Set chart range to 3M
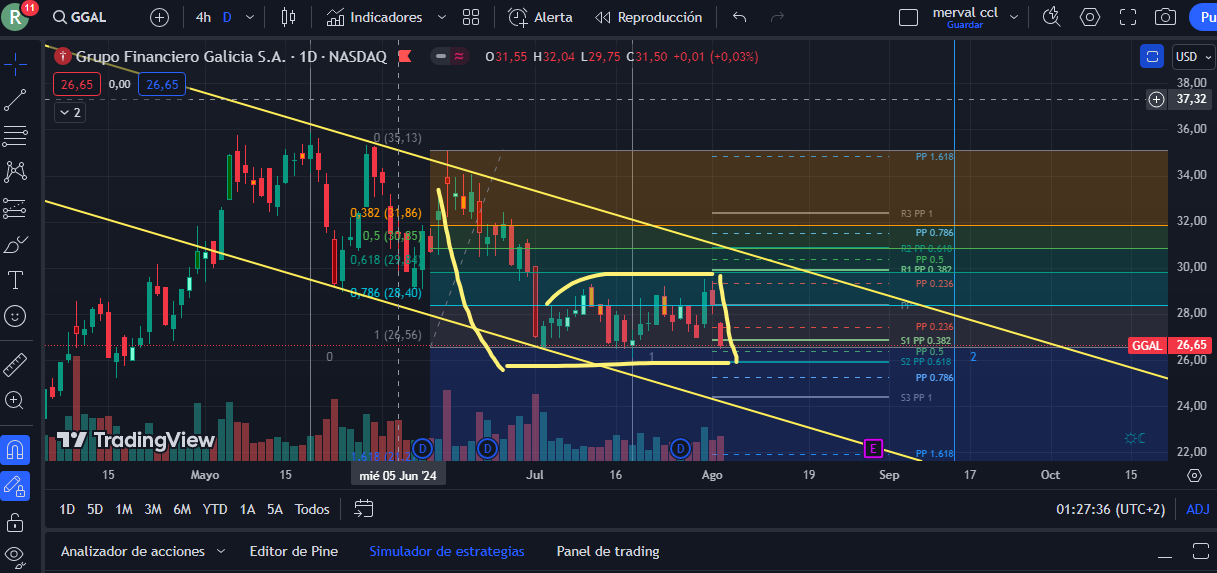1217x573 pixels. (153, 509)
